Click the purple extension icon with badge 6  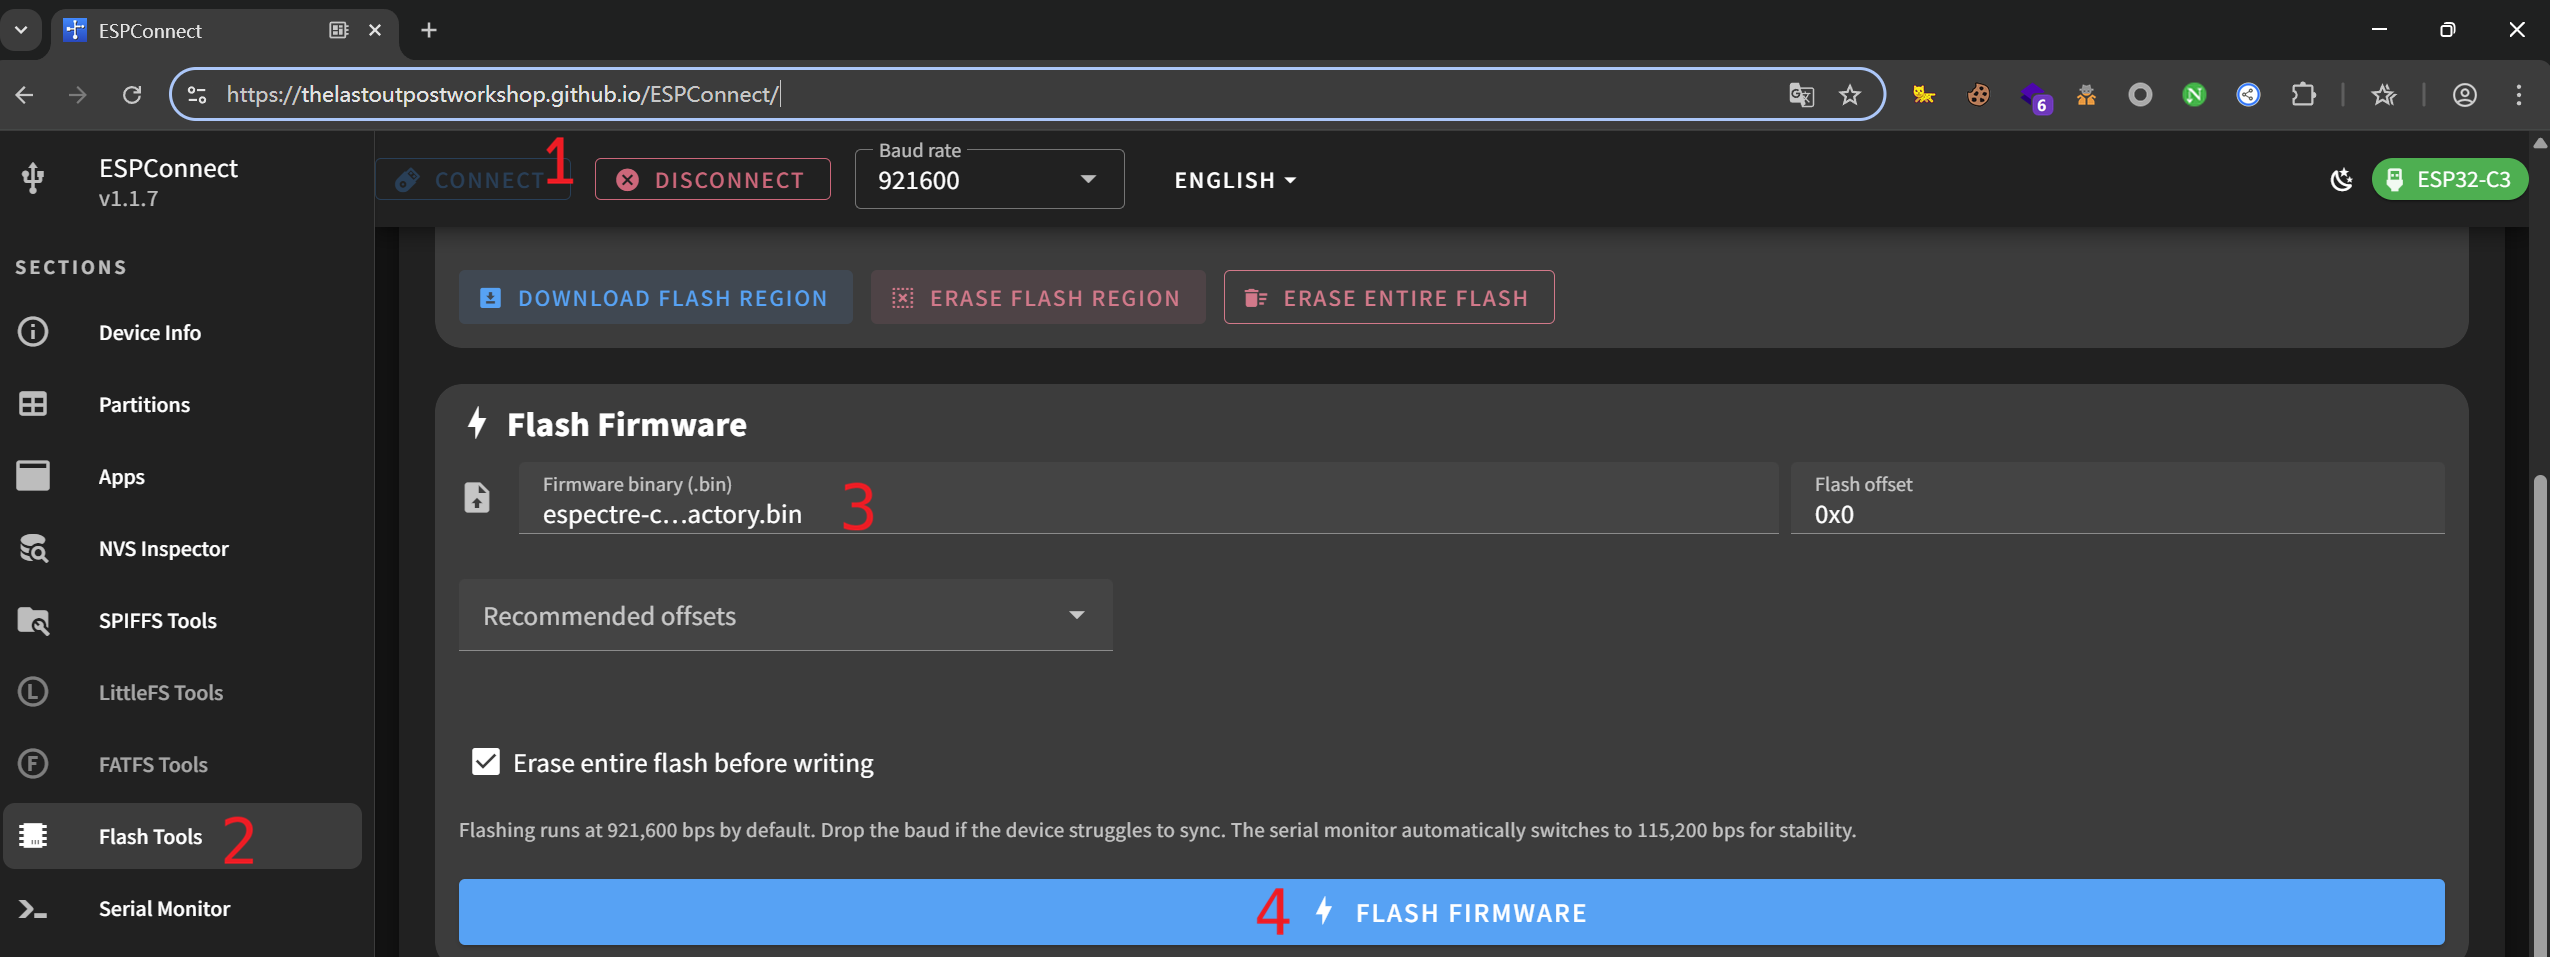click(x=2035, y=97)
